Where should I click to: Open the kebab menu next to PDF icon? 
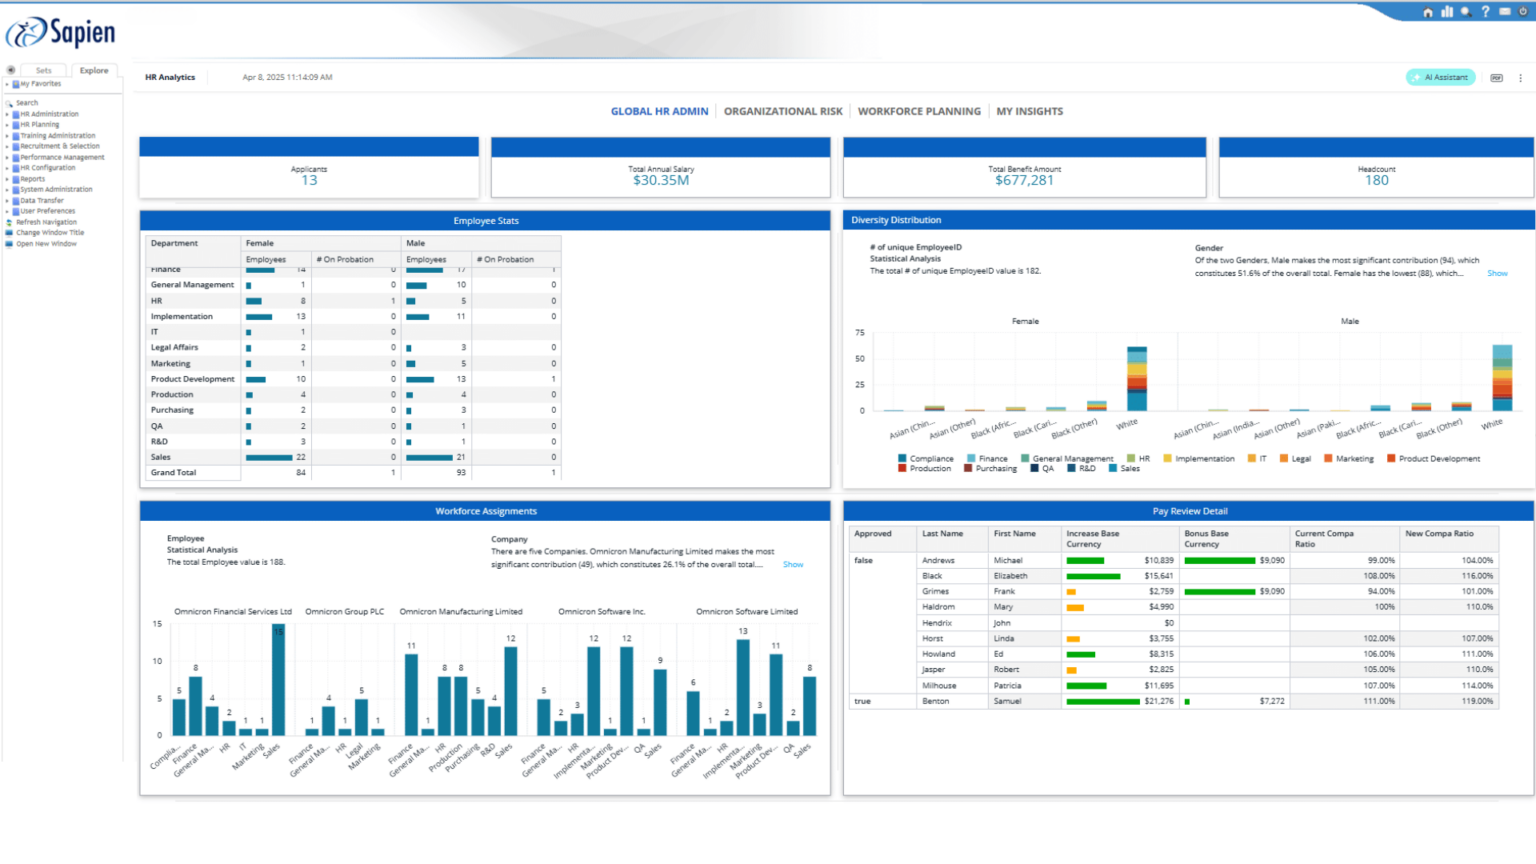[1521, 77]
